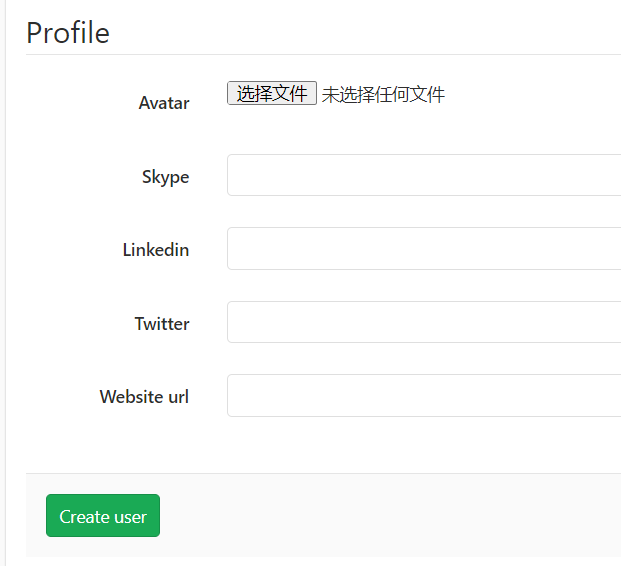
Task: Click into the Linkedin text box
Action: click(424, 248)
